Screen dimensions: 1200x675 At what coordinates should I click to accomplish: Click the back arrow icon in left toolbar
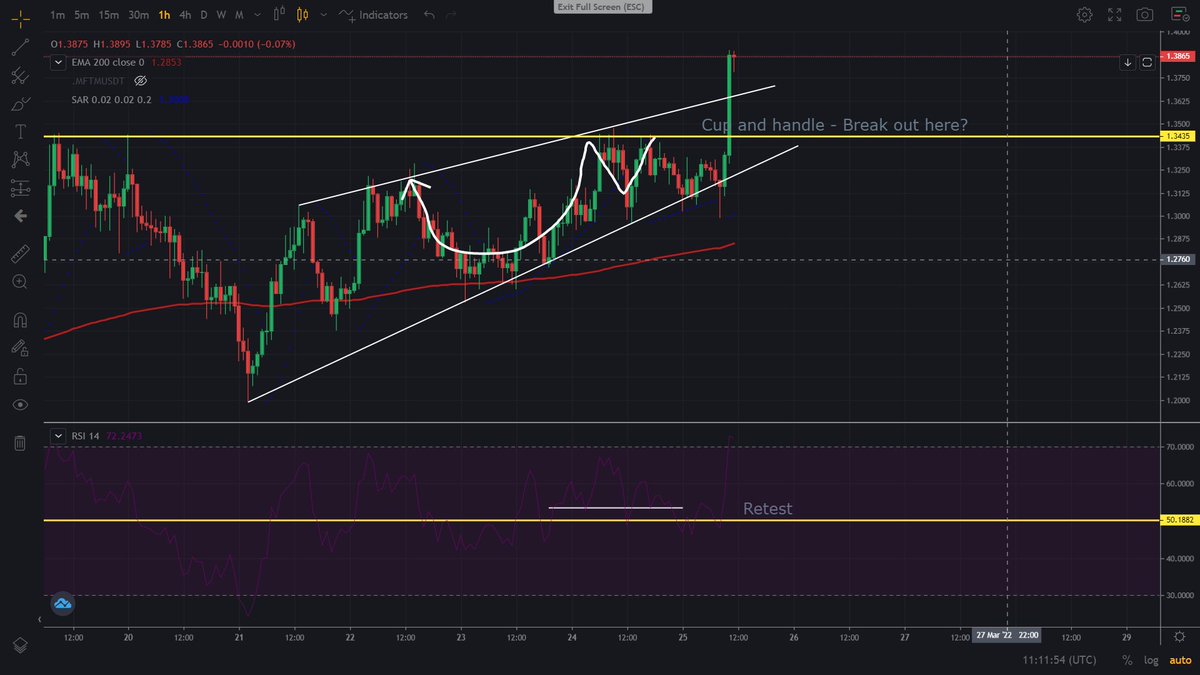(19, 215)
